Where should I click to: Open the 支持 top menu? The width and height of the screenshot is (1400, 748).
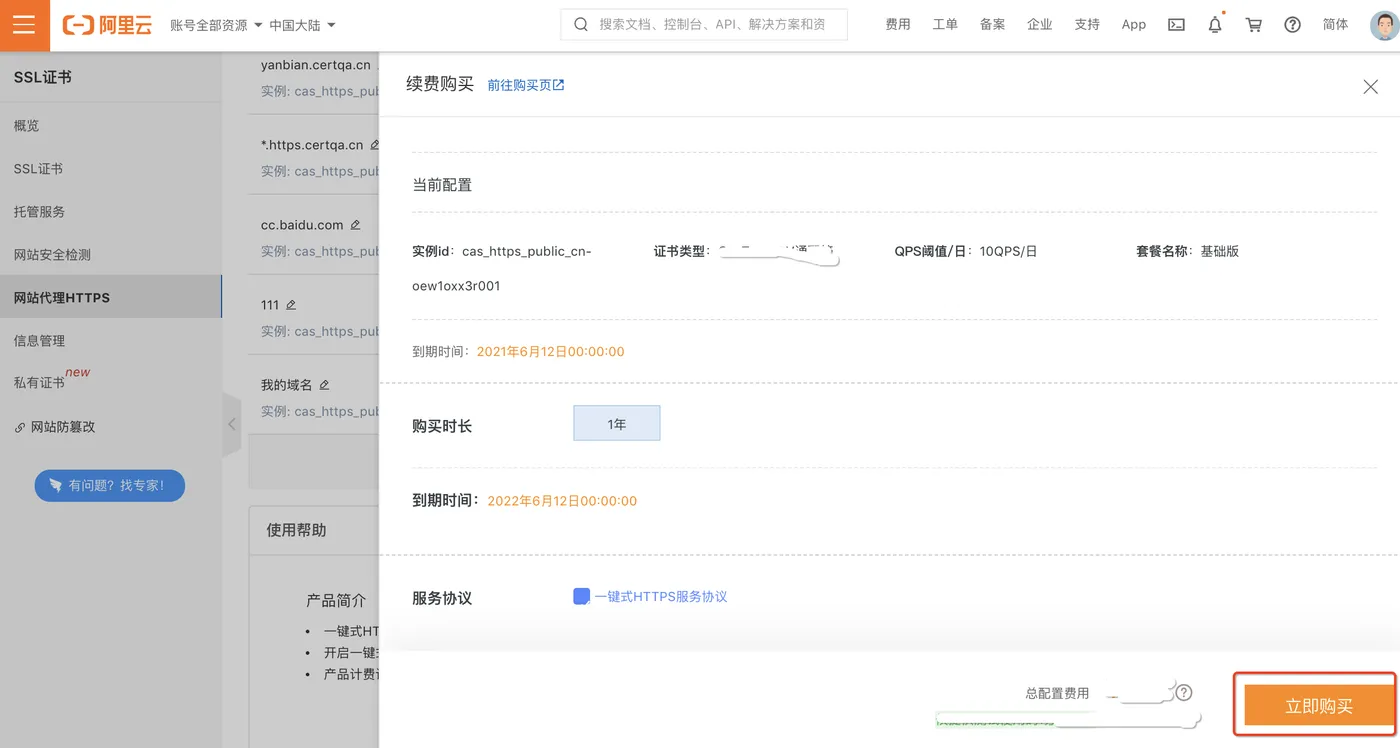coord(1087,25)
